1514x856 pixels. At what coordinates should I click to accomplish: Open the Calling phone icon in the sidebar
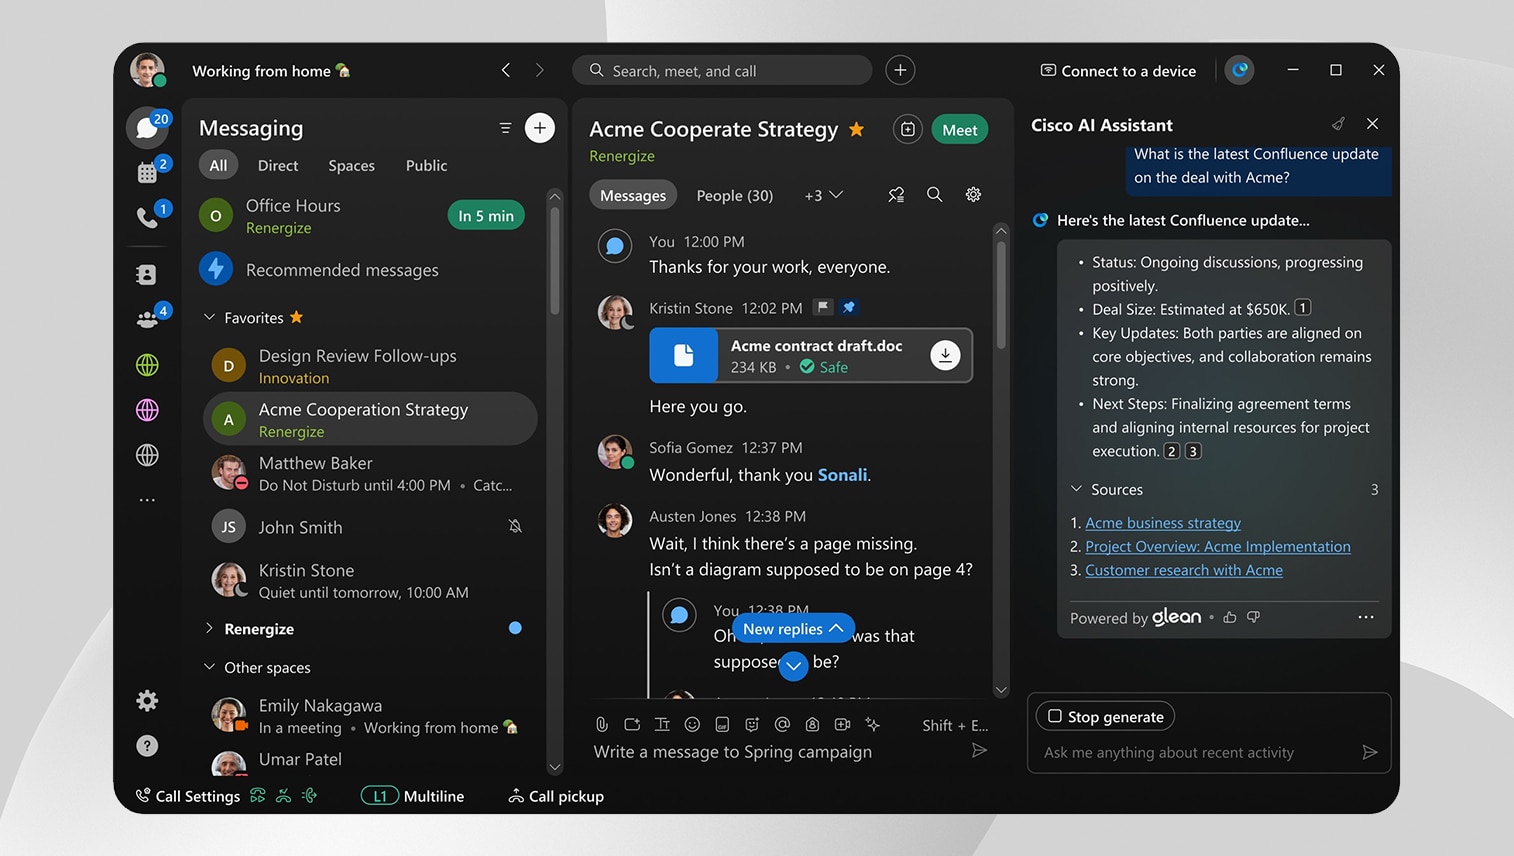(x=147, y=216)
